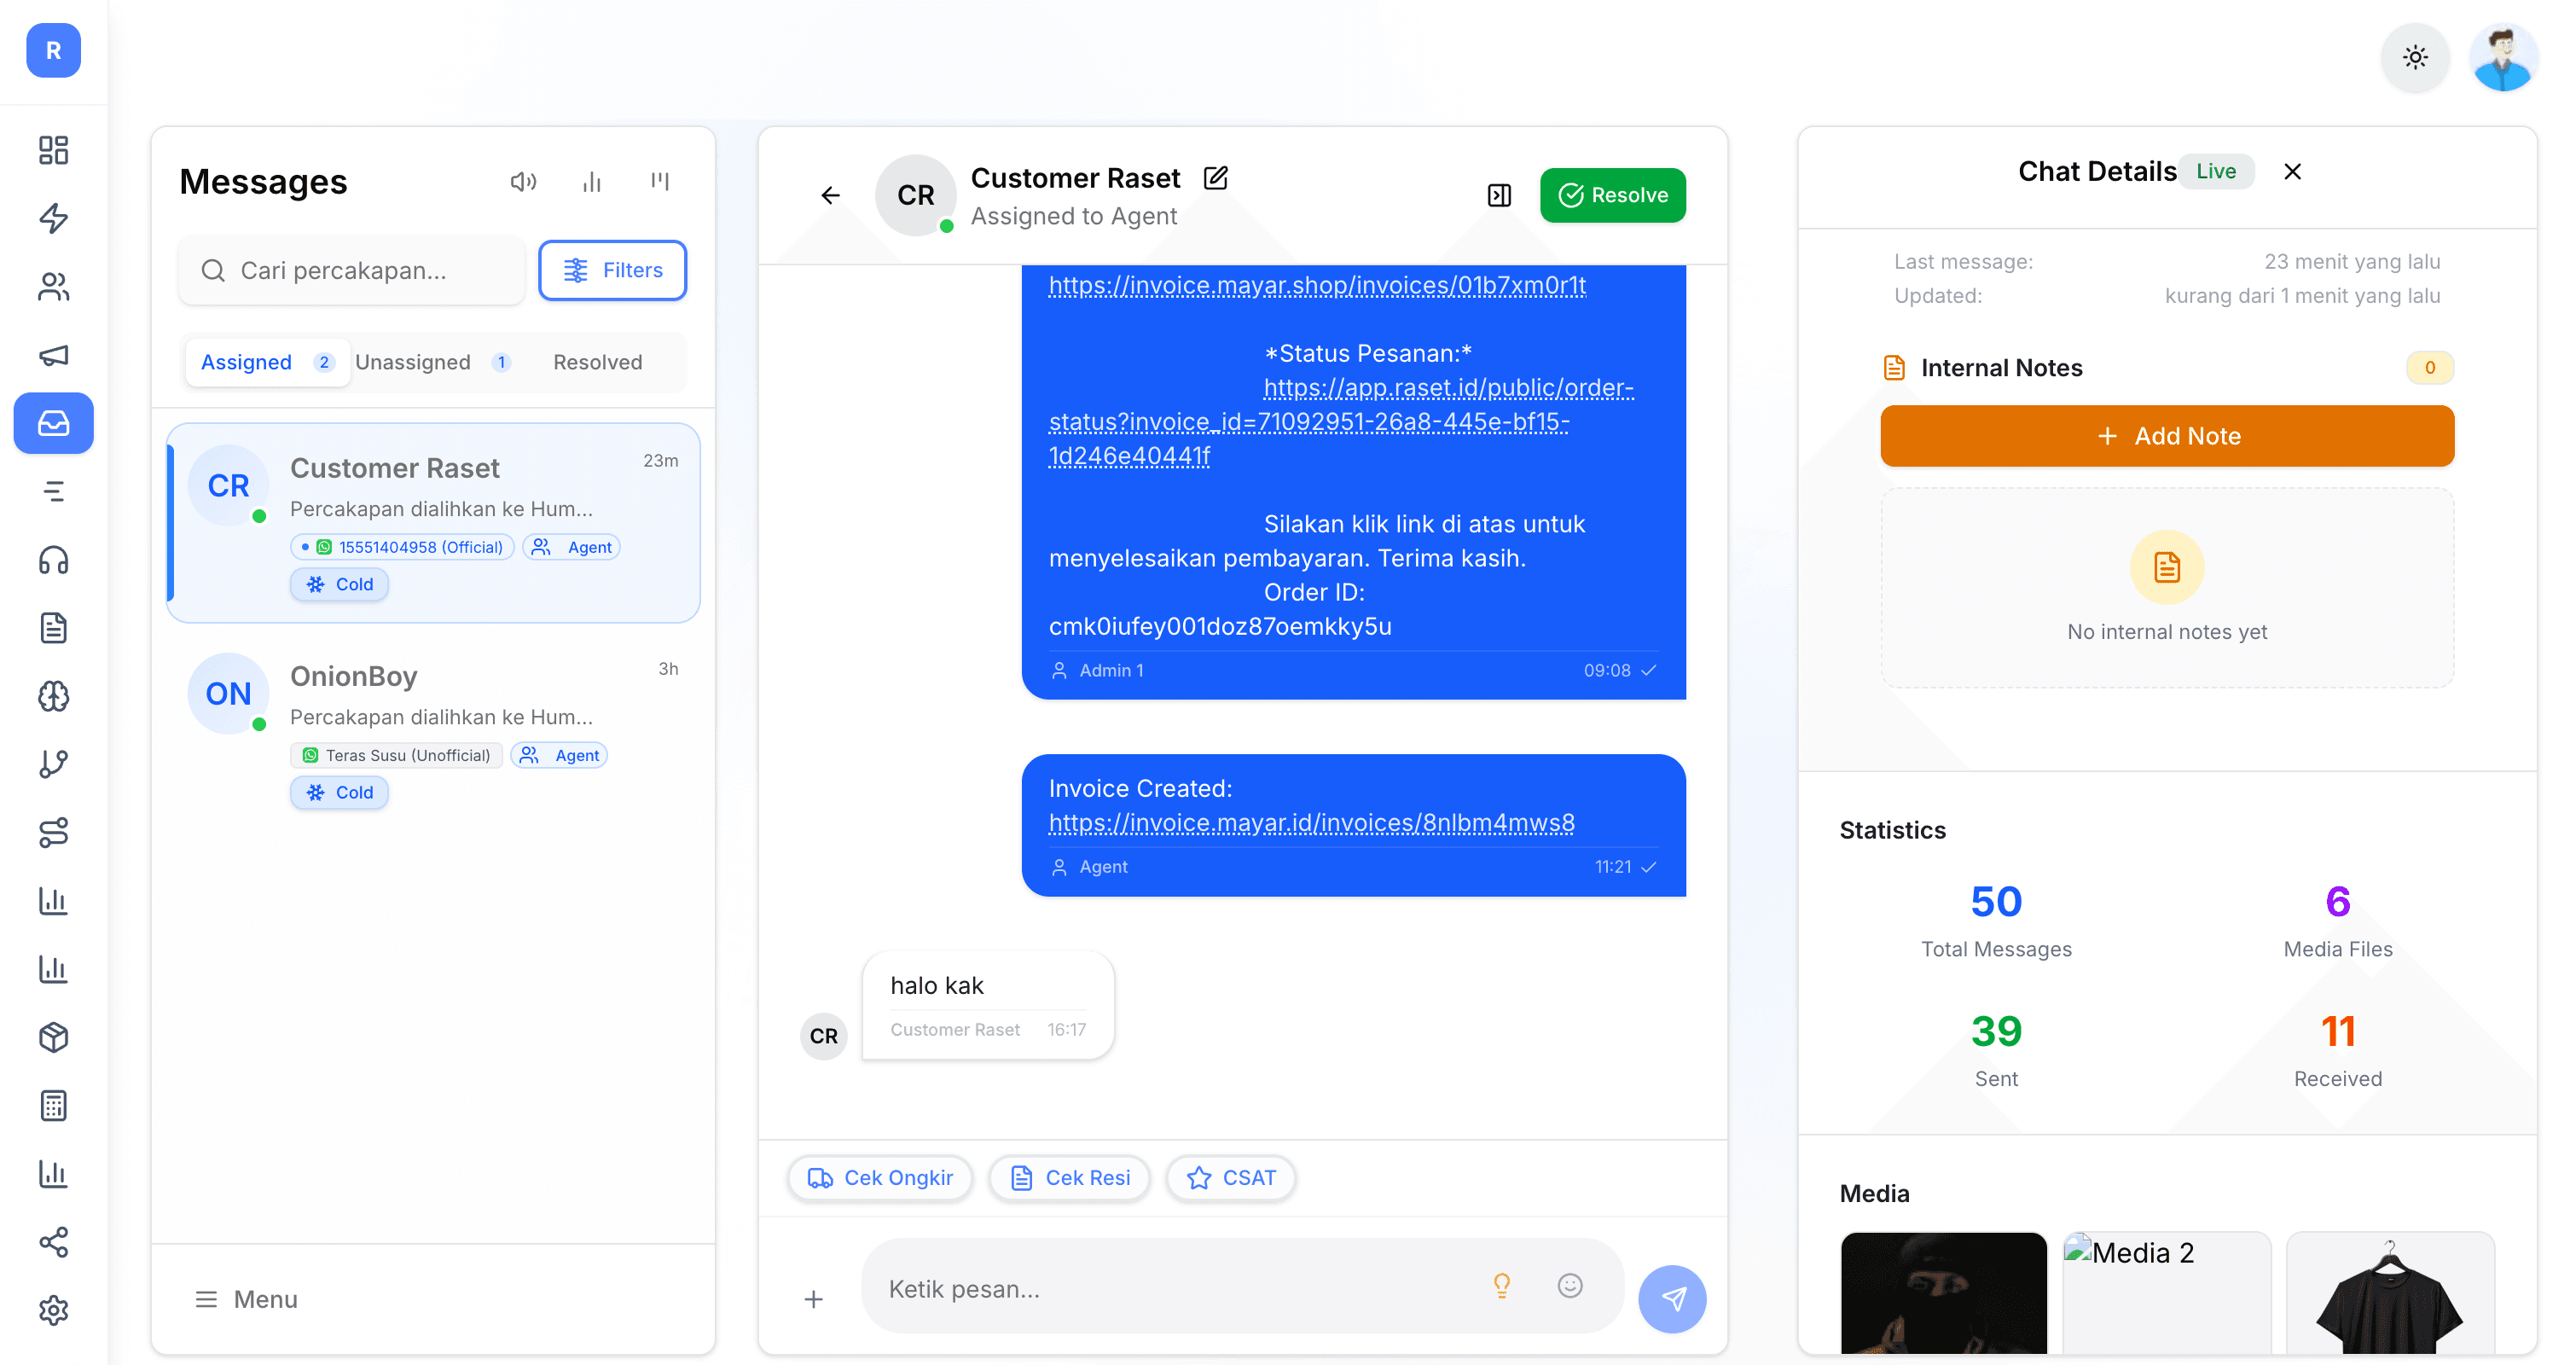Image resolution: width=2576 pixels, height=1365 pixels.
Task: Click the sound notification icon above Messages
Action: point(524,181)
